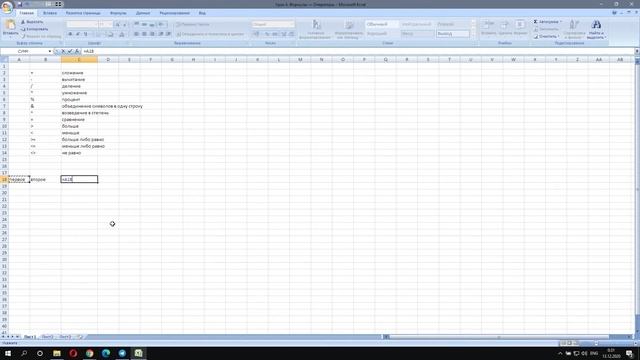Apply fill color bucket icon
640x360 pixels.
pos(111,34)
